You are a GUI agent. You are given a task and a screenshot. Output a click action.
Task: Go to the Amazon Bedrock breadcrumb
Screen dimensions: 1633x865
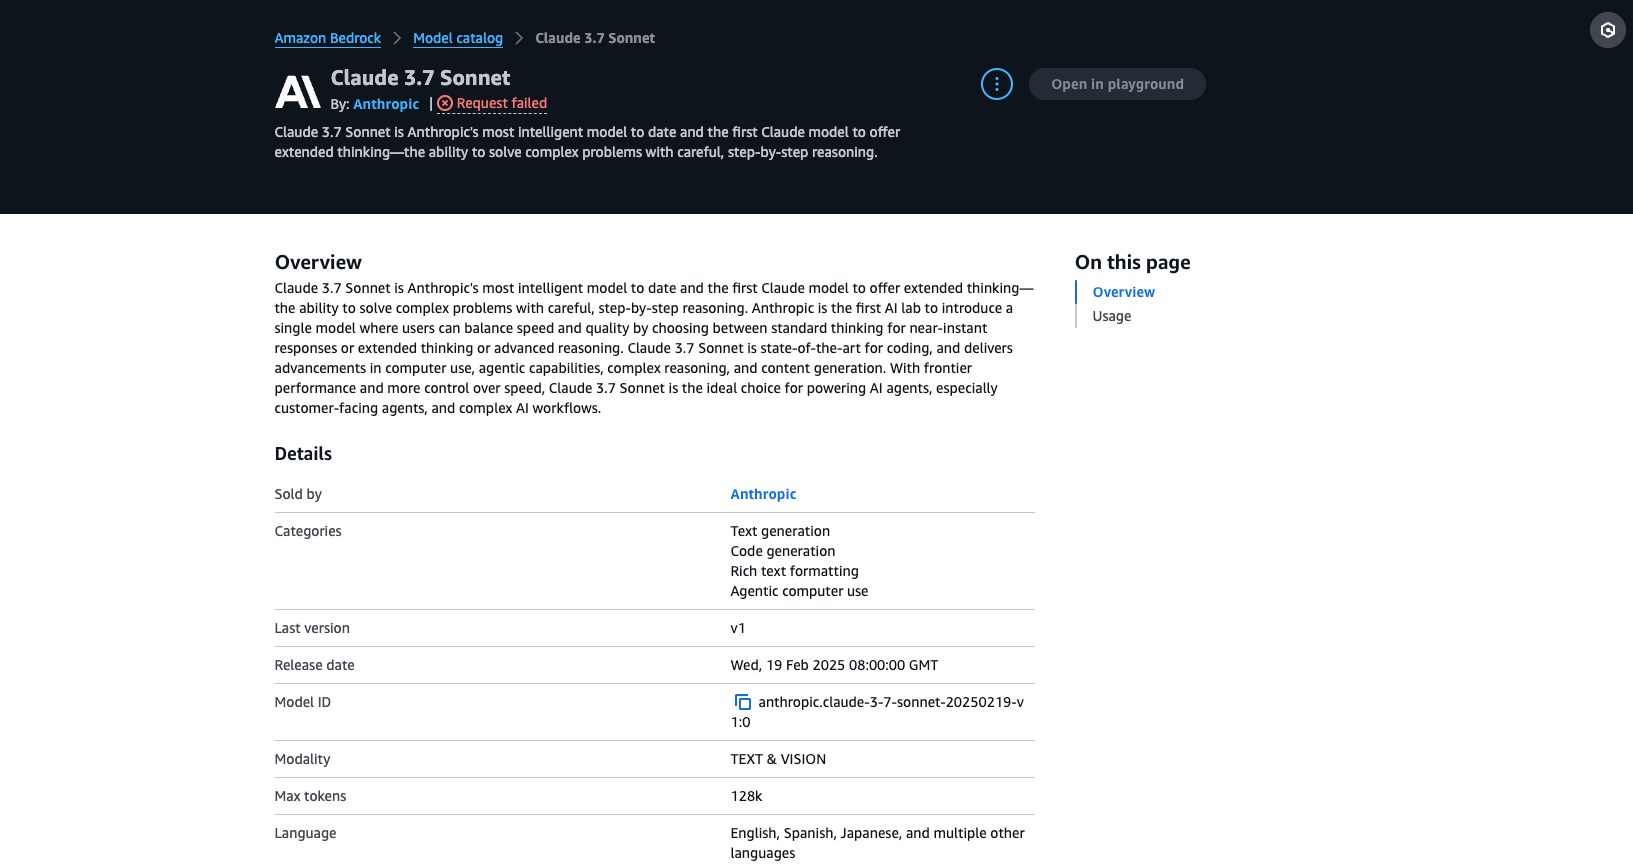pos(328,38)
